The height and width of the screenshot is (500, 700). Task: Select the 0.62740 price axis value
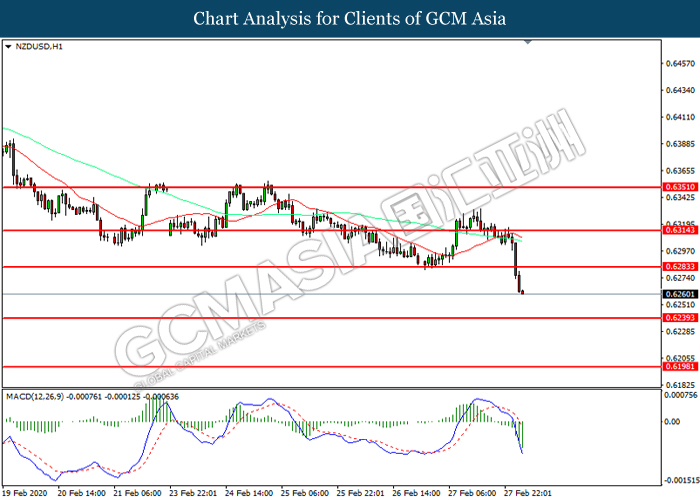[x=680, y=278]
